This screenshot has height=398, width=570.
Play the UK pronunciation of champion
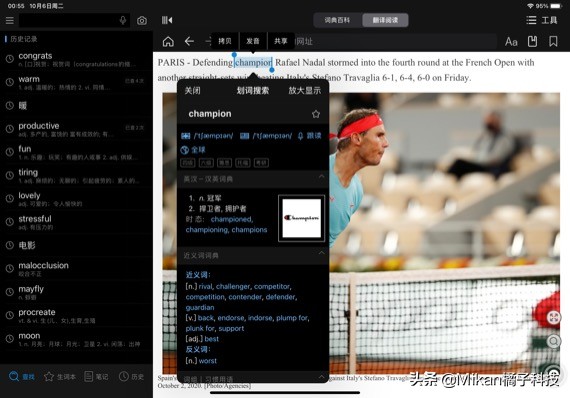207,136
